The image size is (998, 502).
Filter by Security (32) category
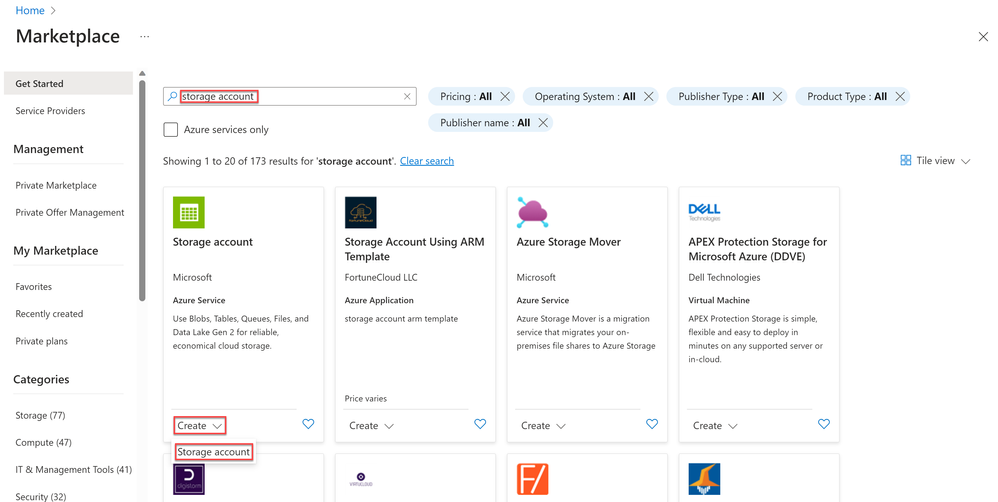(41, 497)
